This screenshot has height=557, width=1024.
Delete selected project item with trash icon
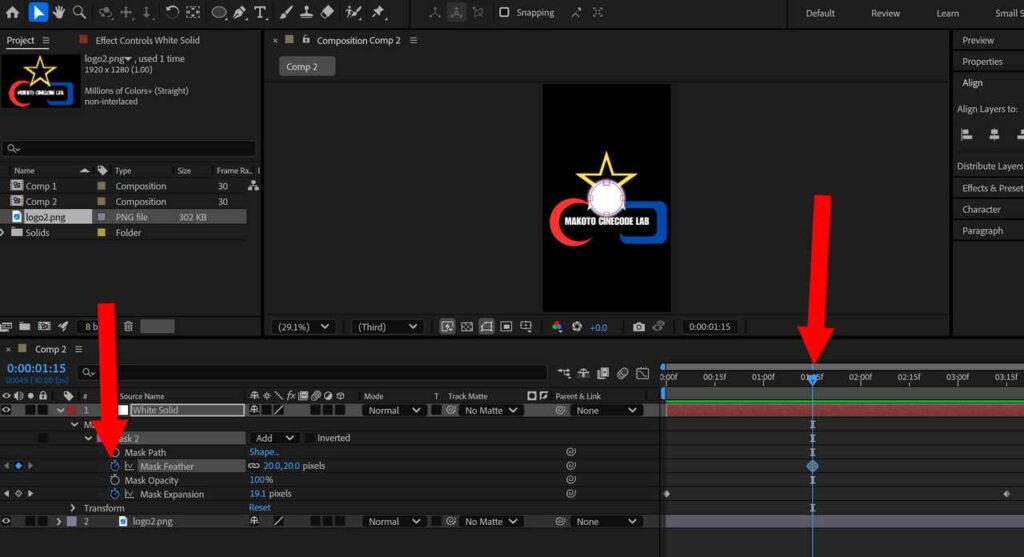coord(128,326)
